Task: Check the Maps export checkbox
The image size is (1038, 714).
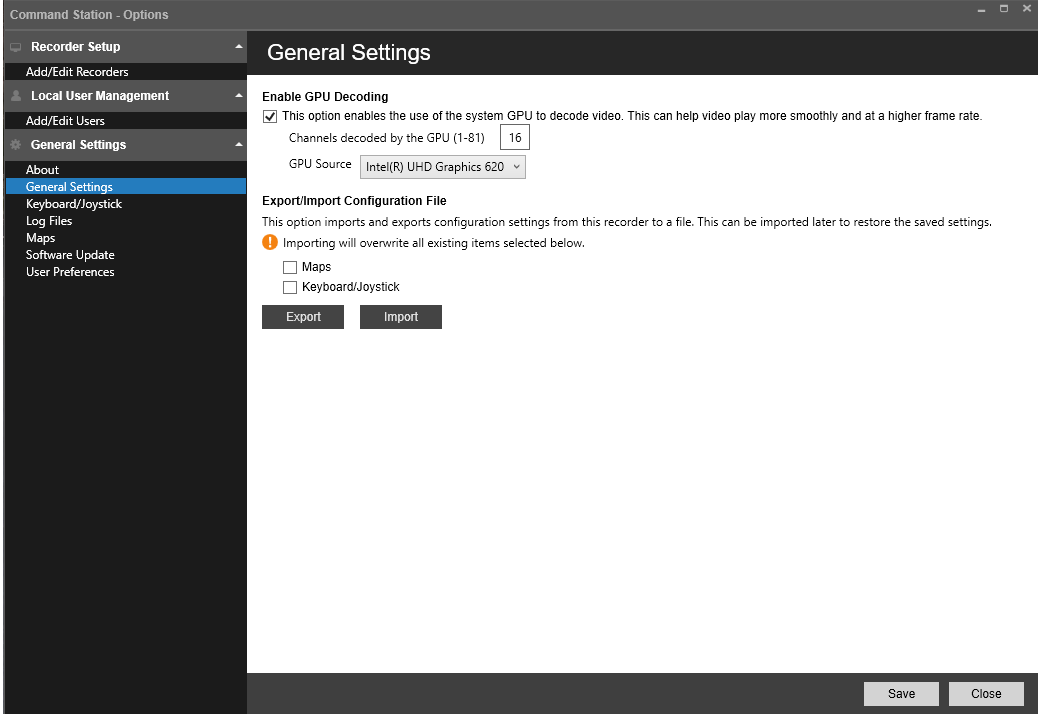Action: (290, 267)
